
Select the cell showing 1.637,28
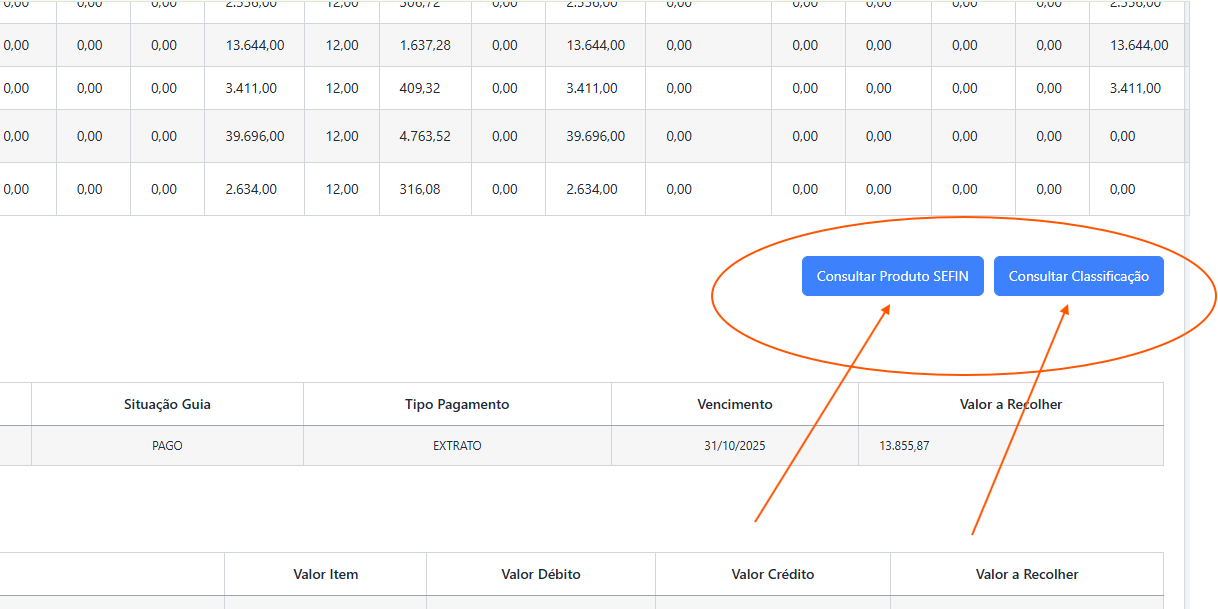click(425, 45)
